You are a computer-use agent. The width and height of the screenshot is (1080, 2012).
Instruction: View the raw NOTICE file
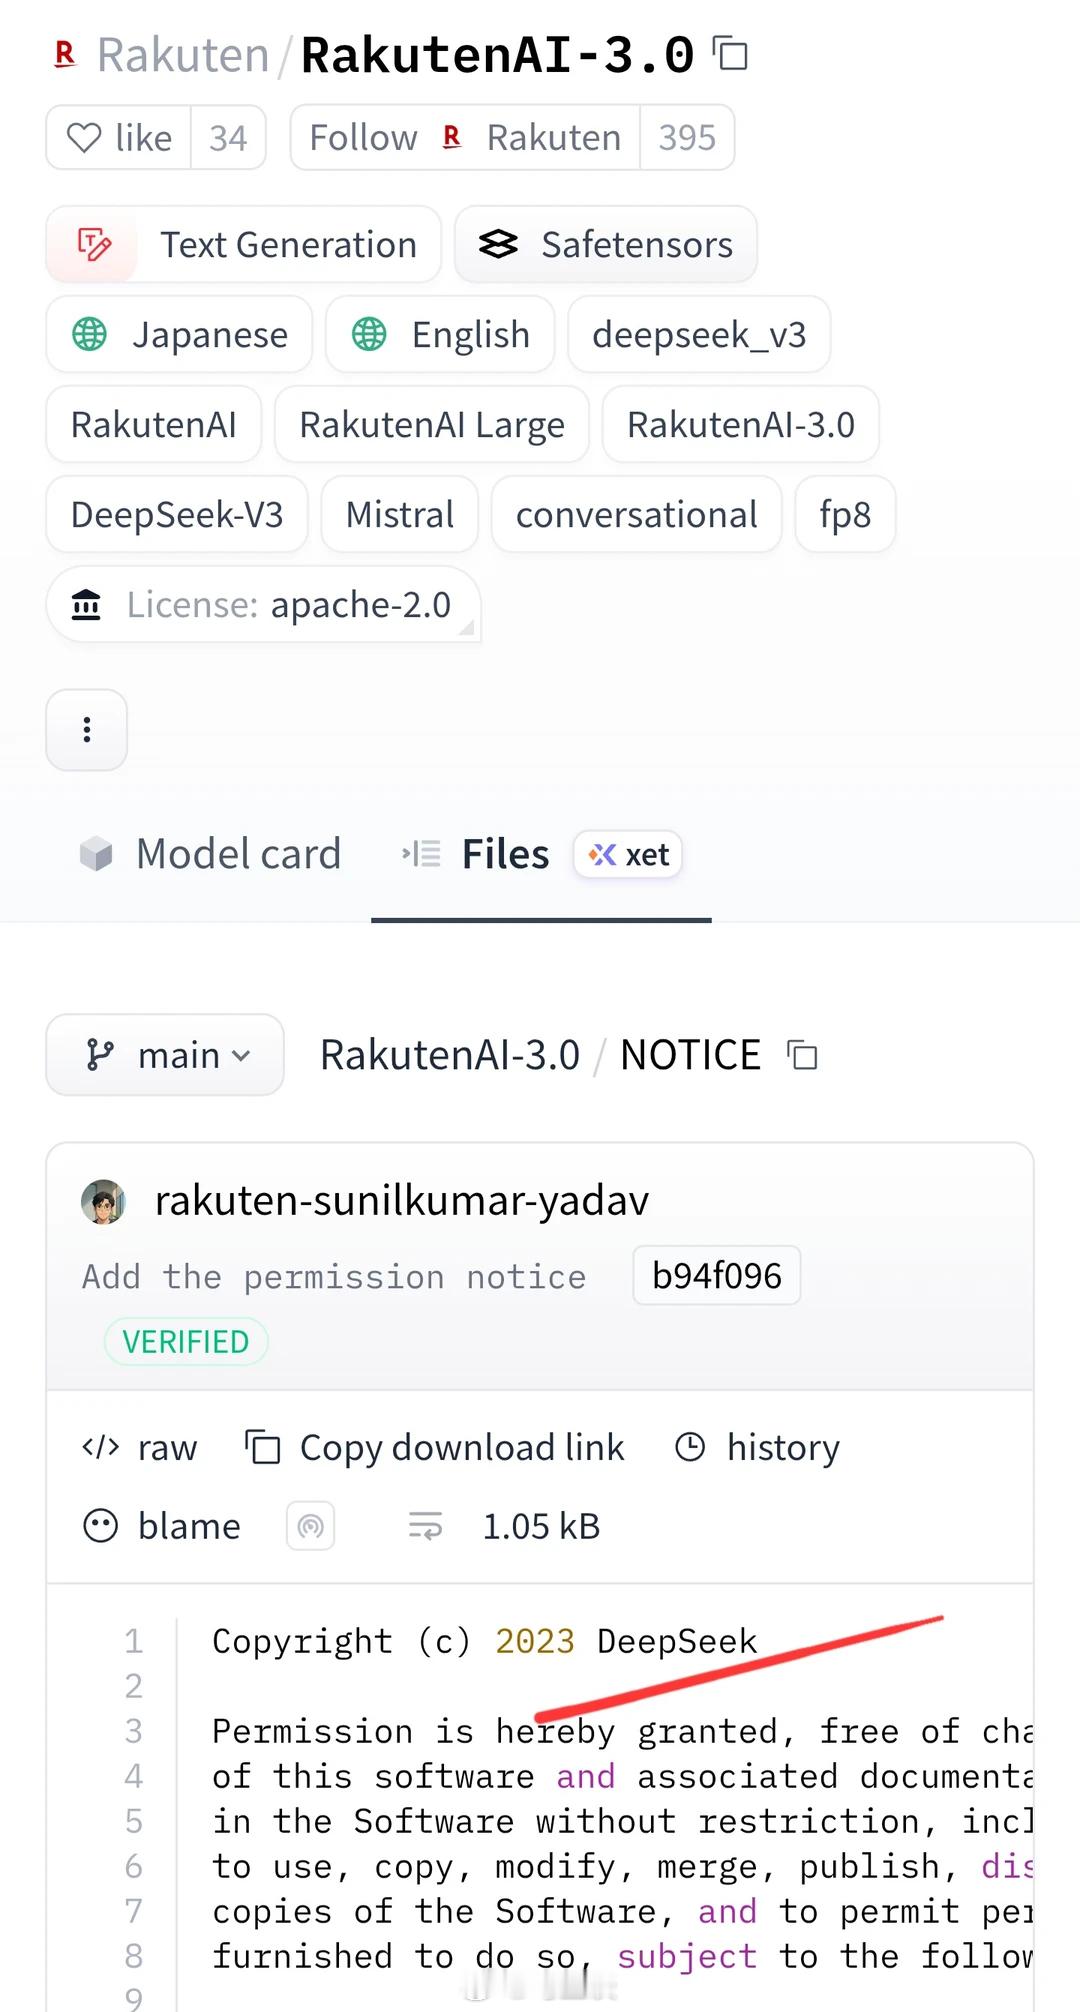pos(140,1447)
